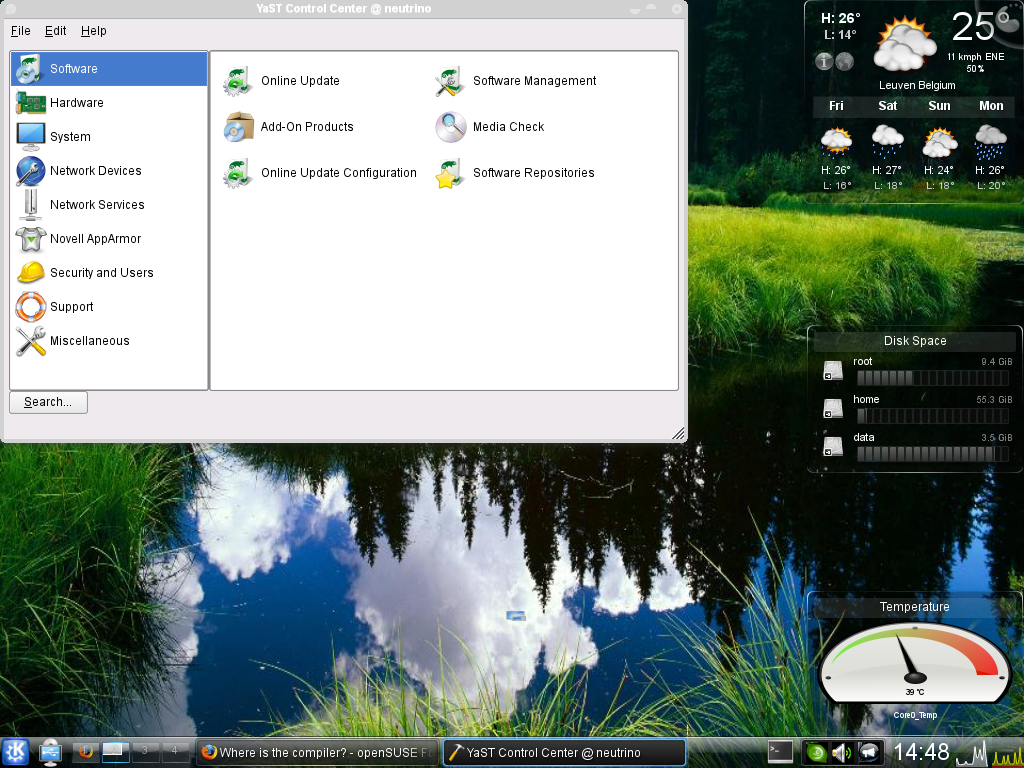
Task: Open Online Update Configuration
Action: [x=320, y=173]
